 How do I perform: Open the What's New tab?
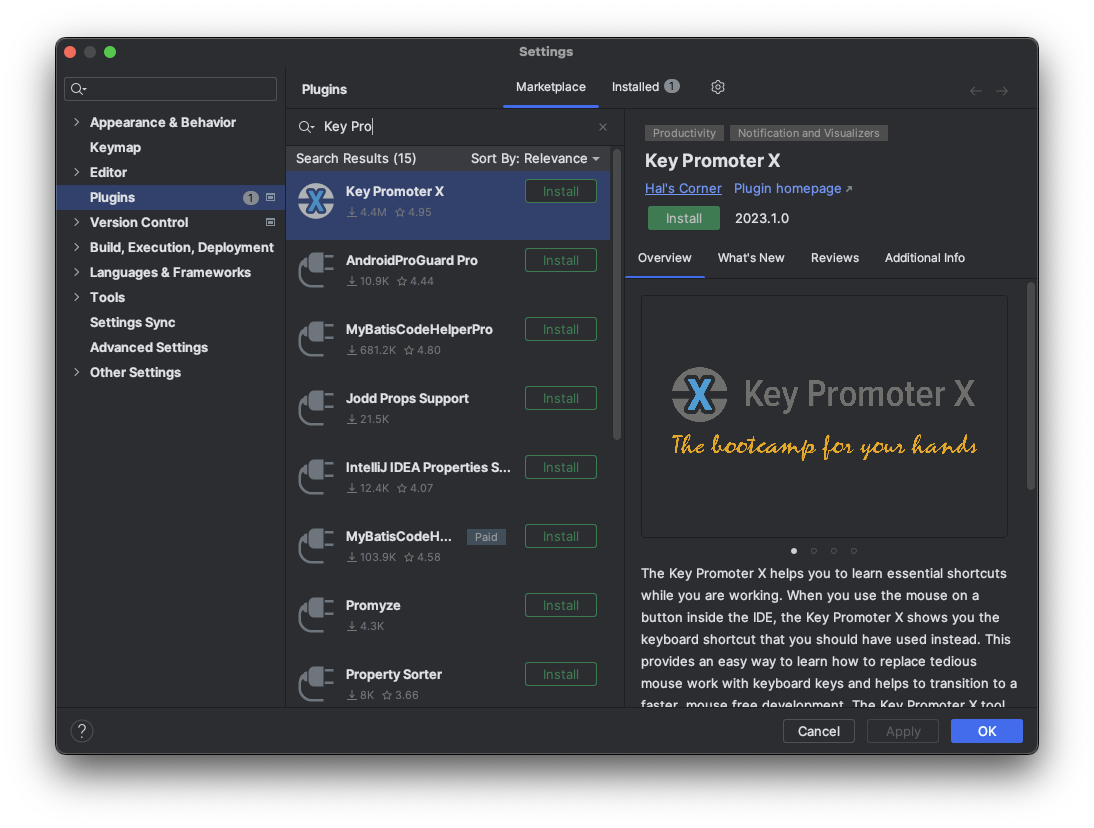[751, 258]
